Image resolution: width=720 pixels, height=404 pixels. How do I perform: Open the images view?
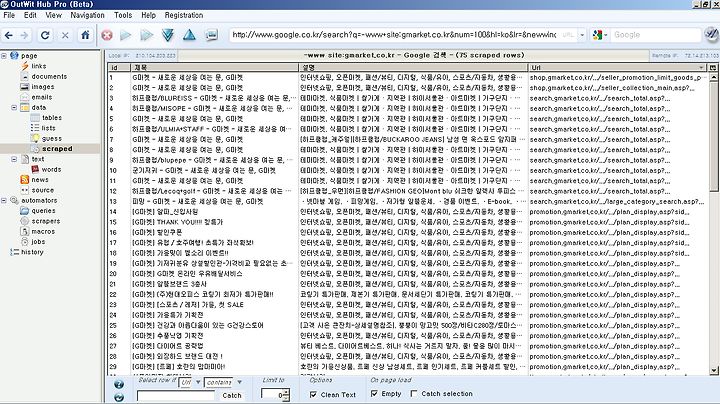(x=43, y=87)
